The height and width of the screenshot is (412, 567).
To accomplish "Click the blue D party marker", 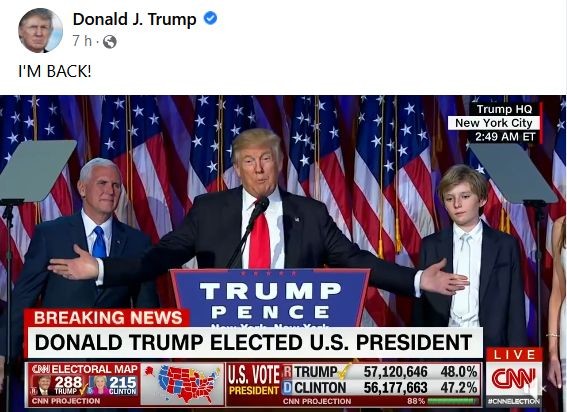I will 287,387.
